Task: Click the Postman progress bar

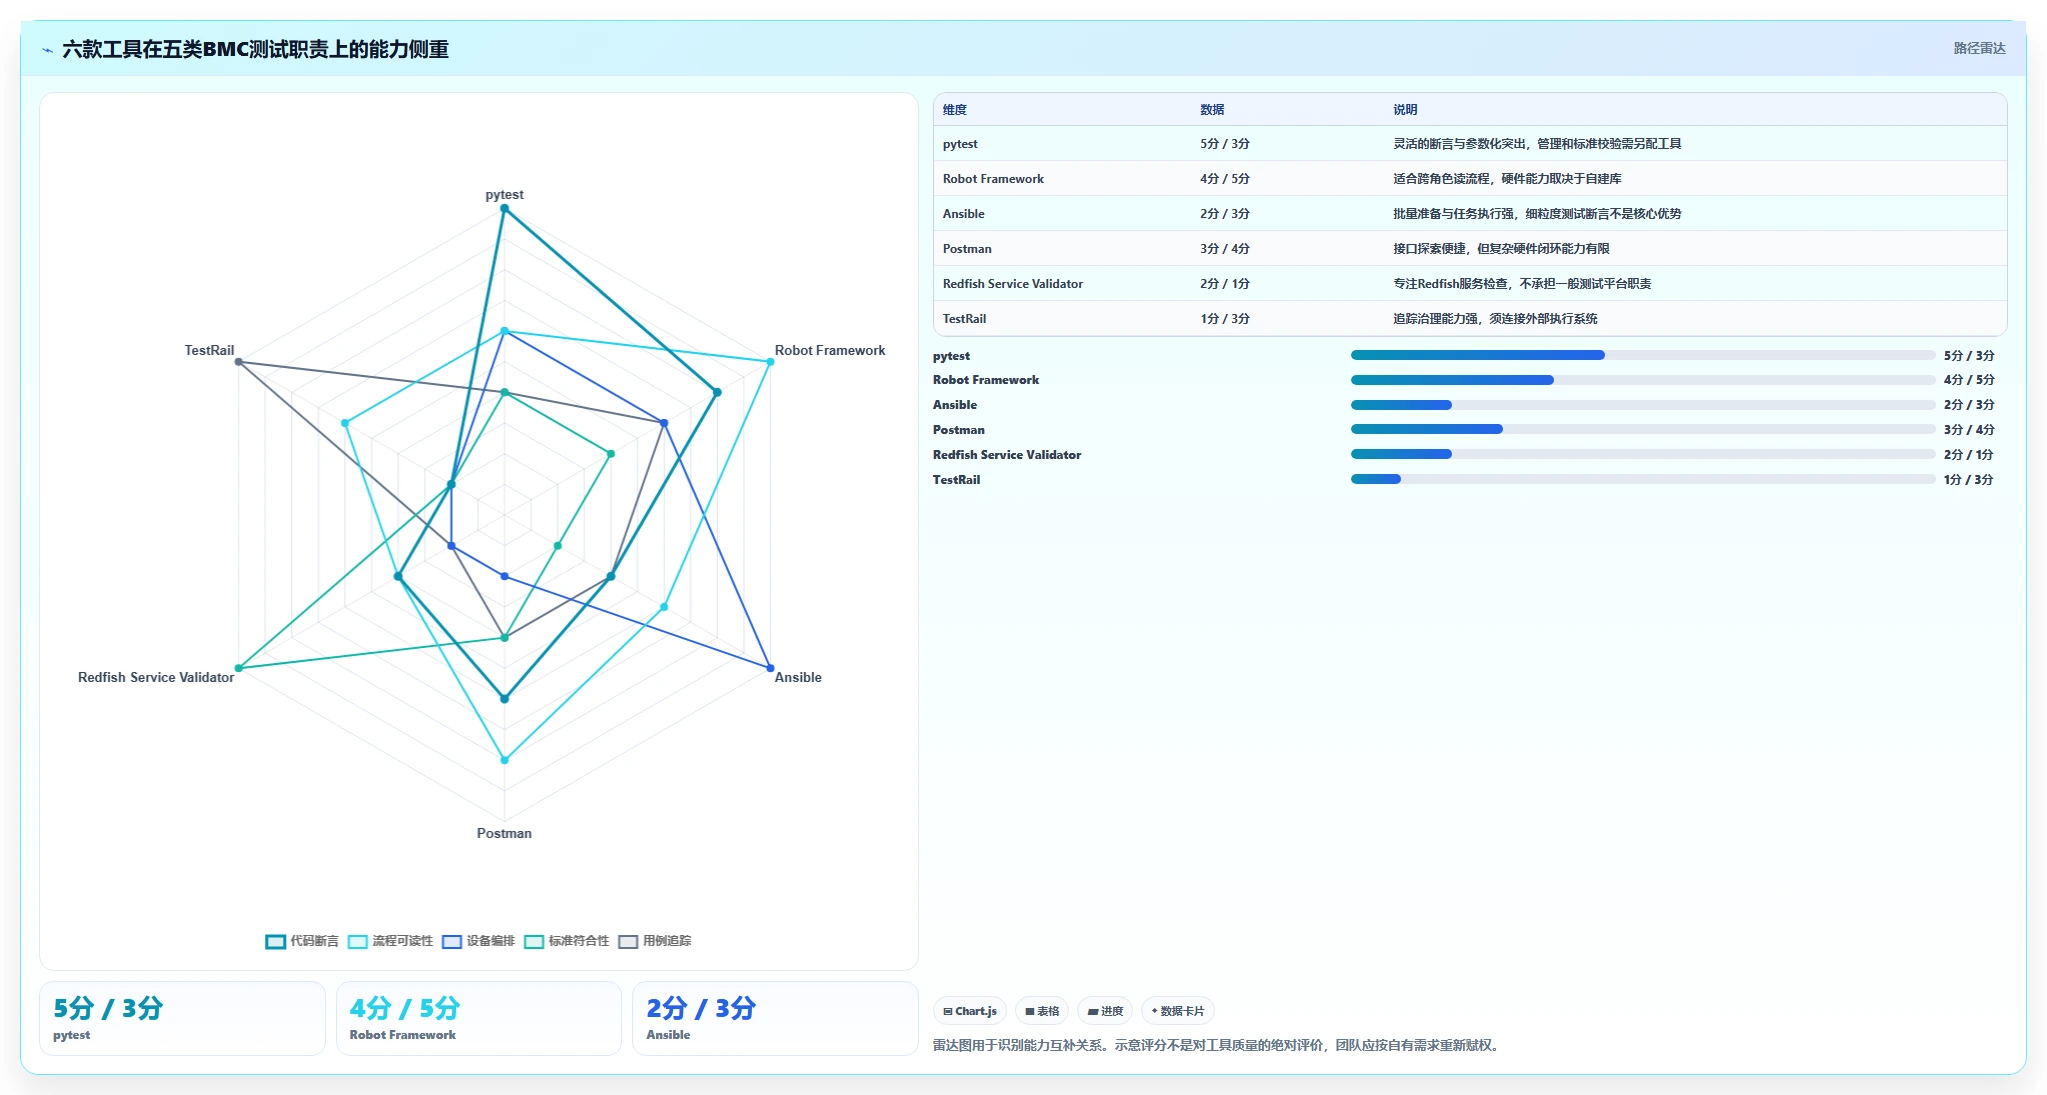Action: [x=1642, y=429]
